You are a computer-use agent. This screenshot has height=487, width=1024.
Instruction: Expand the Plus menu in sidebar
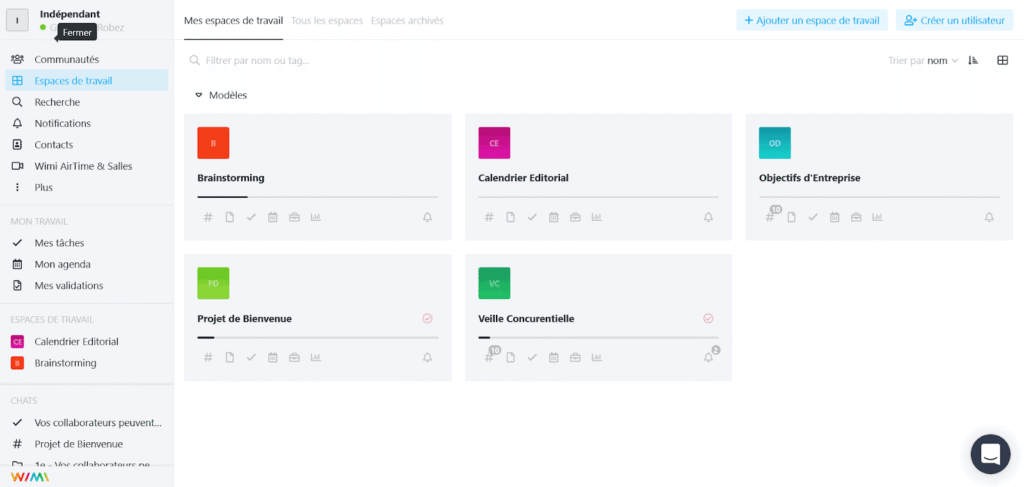click(x=43, y=187)
